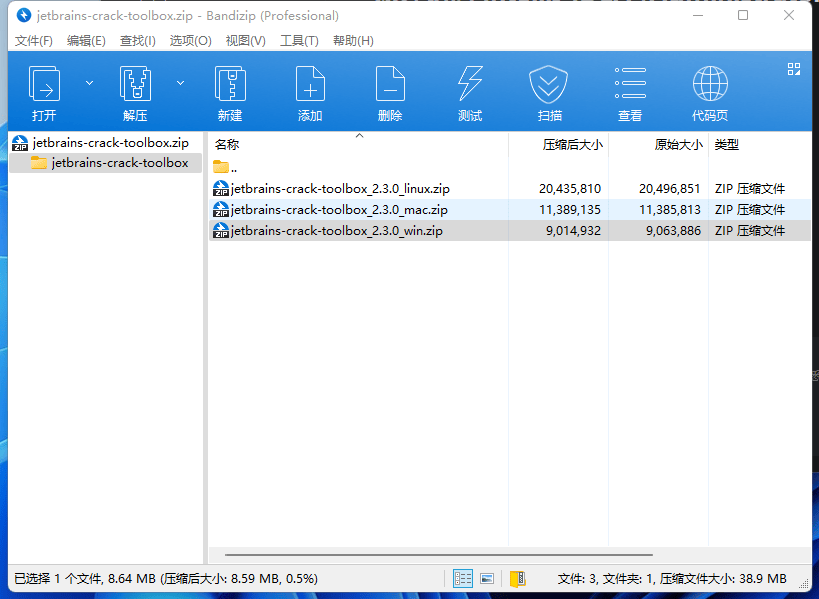Click the toolbar customize grid icon

coord(794,69)
